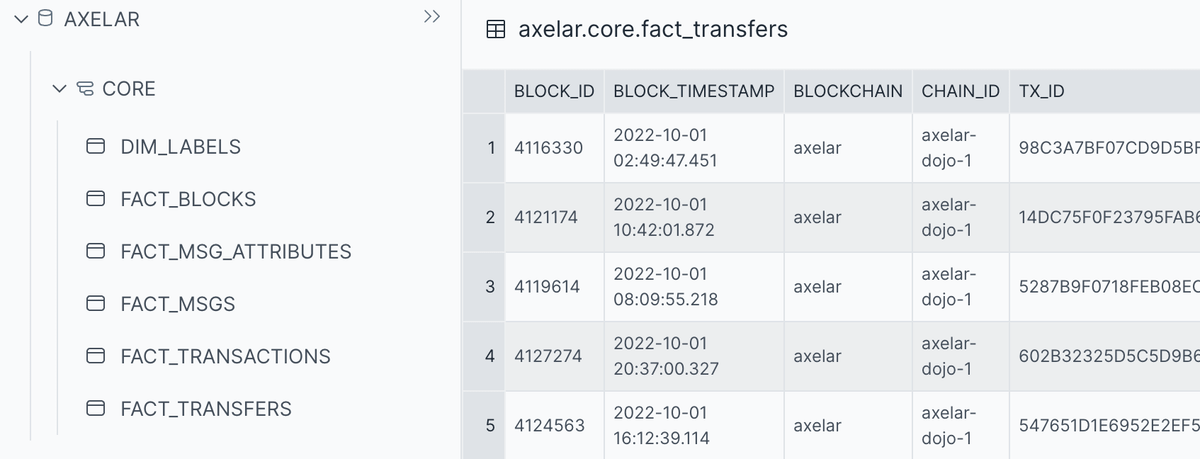Click the AXELAR database icon

tap(45, 19)
